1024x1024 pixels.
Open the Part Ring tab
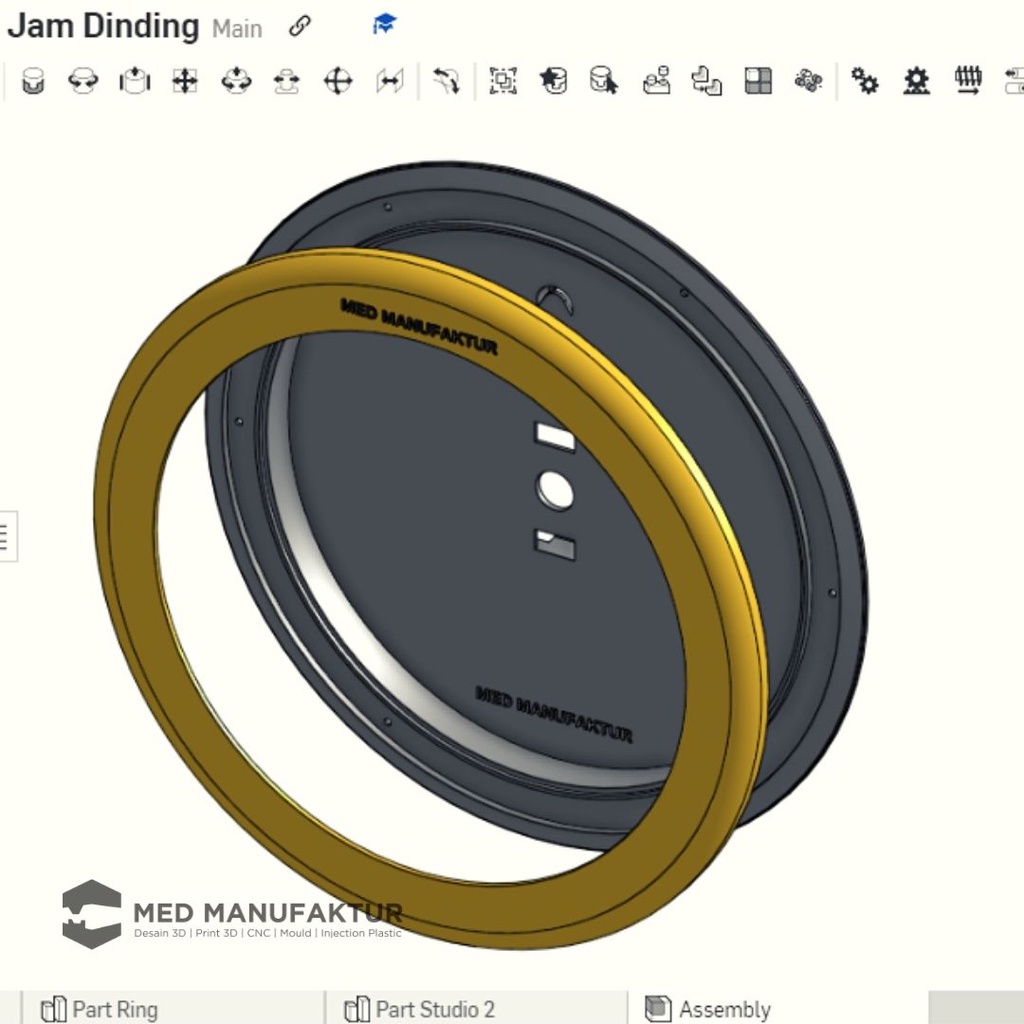(x=99, y=1009)
